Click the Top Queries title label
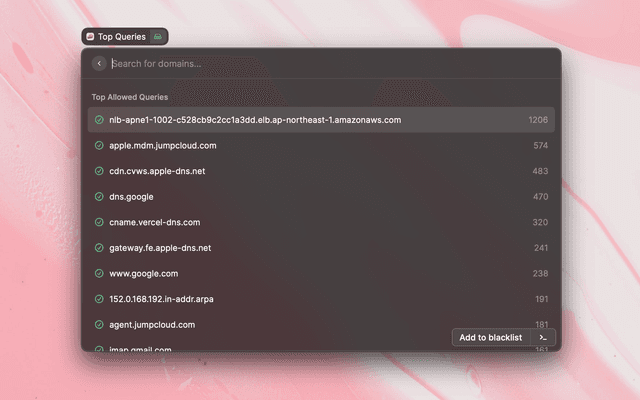Viewport: 640px width, 400px height. [x=122, y=36]
